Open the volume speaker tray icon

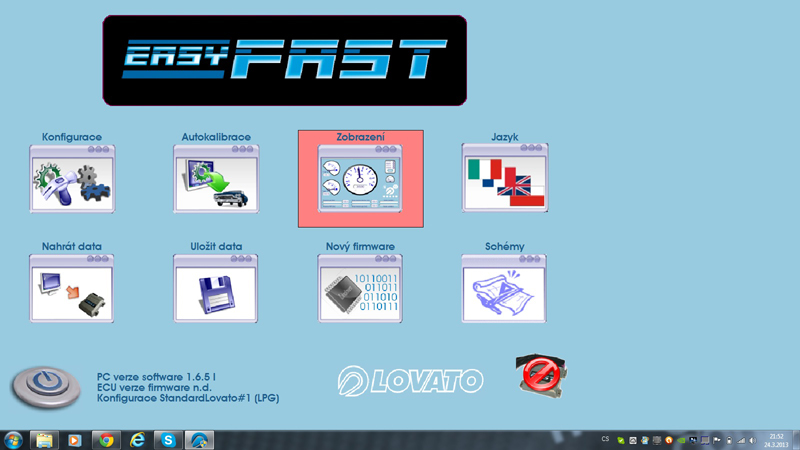[753, 440]
